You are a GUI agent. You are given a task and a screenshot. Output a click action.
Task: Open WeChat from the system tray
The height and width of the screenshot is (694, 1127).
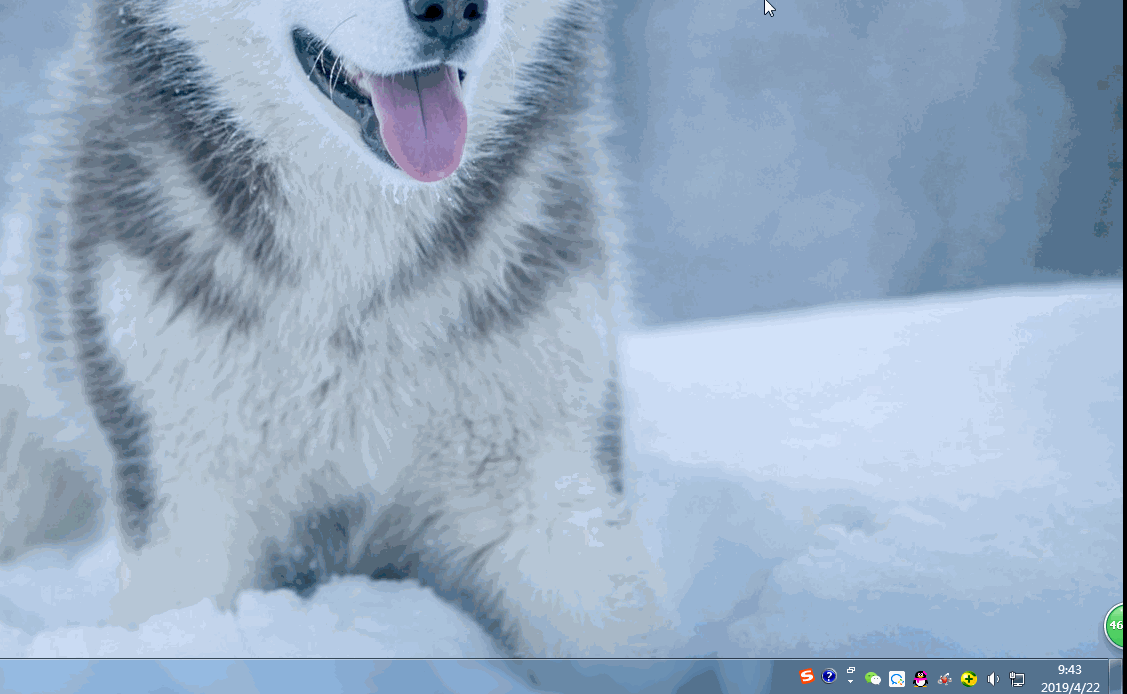pyautogui.click(x=873, y=679)
